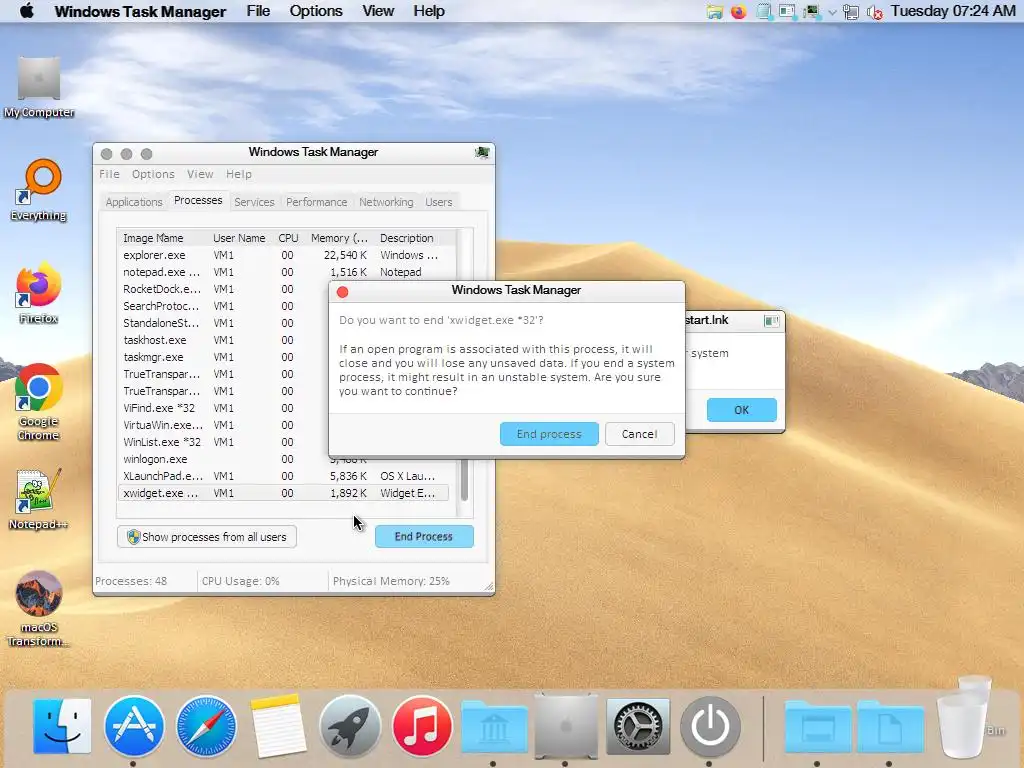This screenshot has height=768, width=1024.
Task: Open Notes from the dock
Action: (x=278, y=726)
